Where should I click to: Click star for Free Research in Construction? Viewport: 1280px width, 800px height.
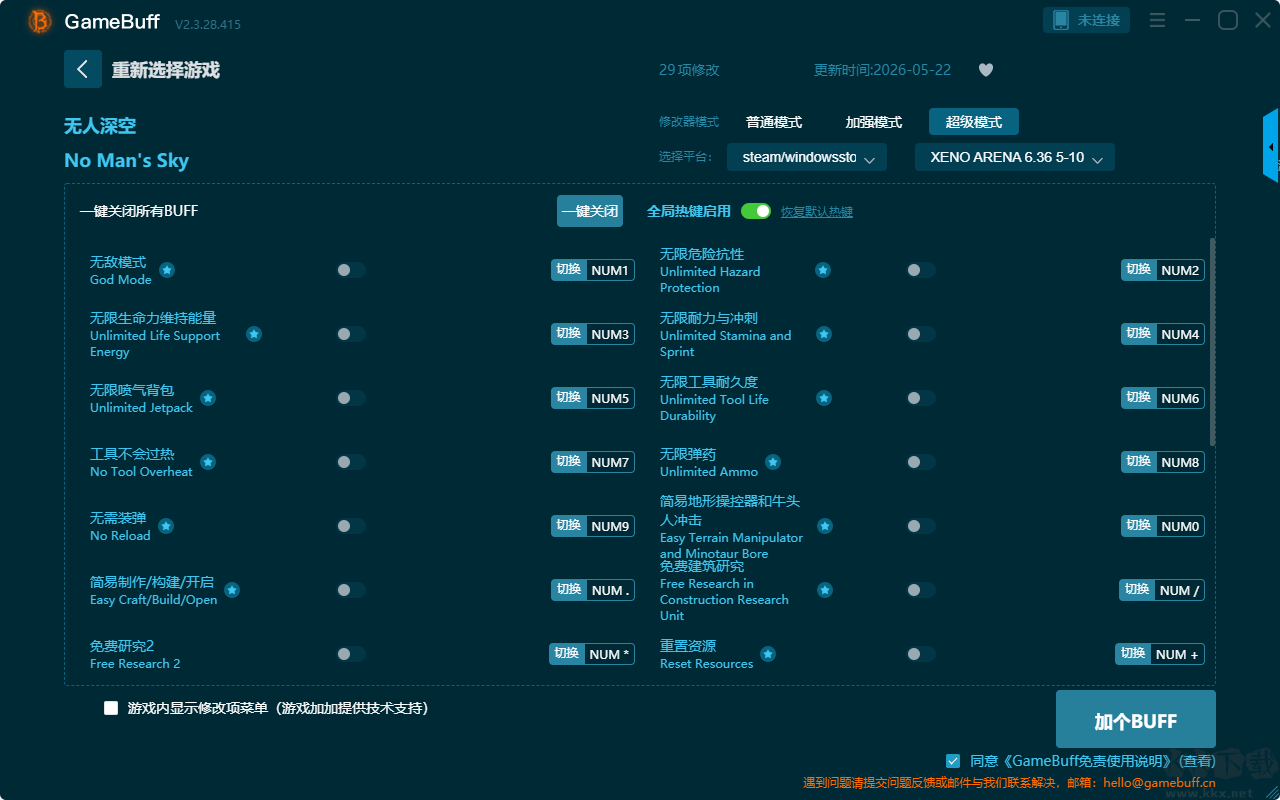pos(825,590)
